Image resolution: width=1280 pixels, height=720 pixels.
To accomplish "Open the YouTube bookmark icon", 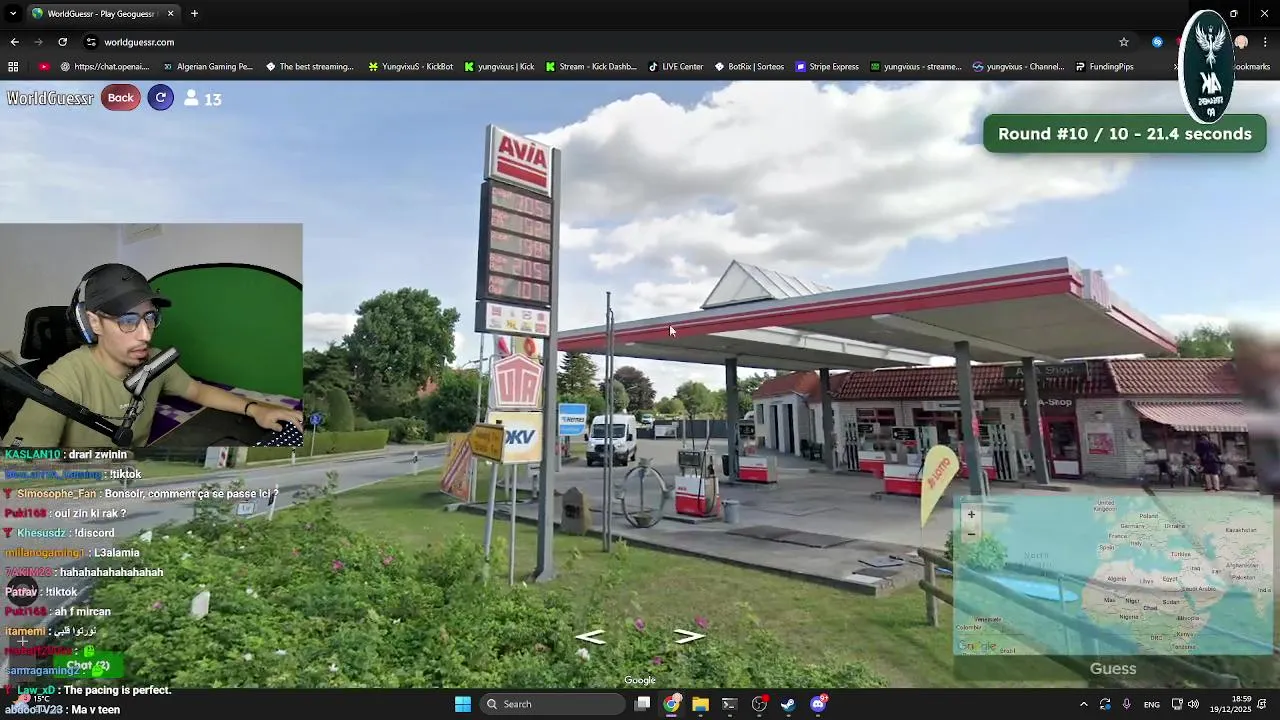I will coord(44,67).
